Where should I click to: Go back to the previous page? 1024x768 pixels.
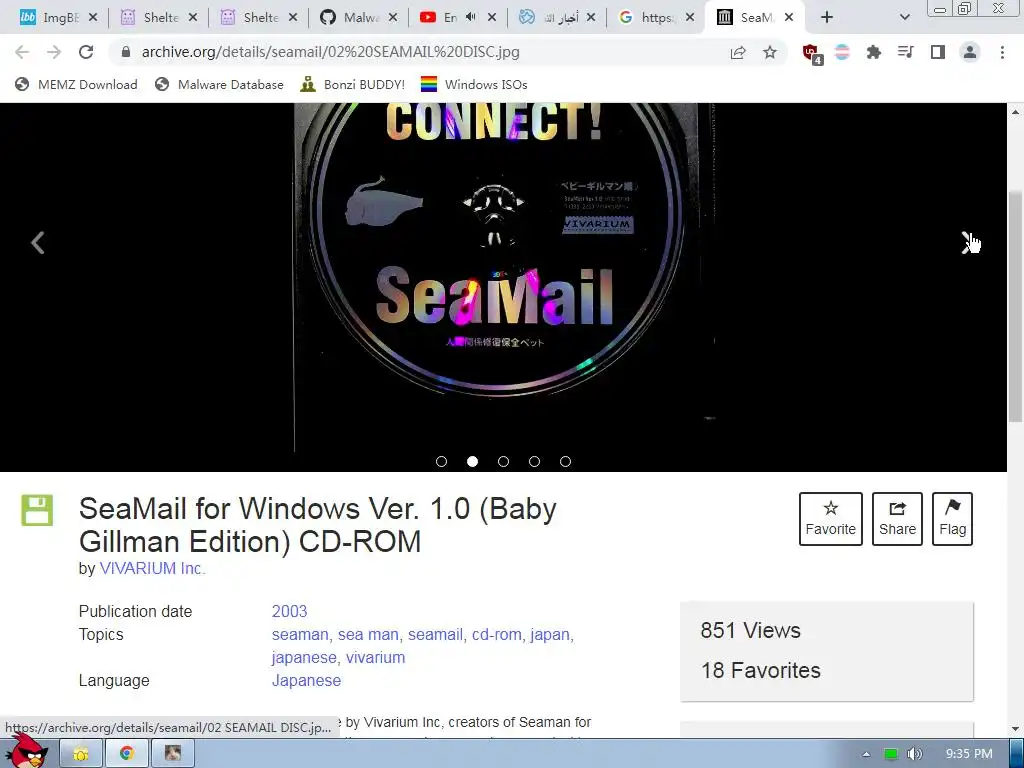22,52
